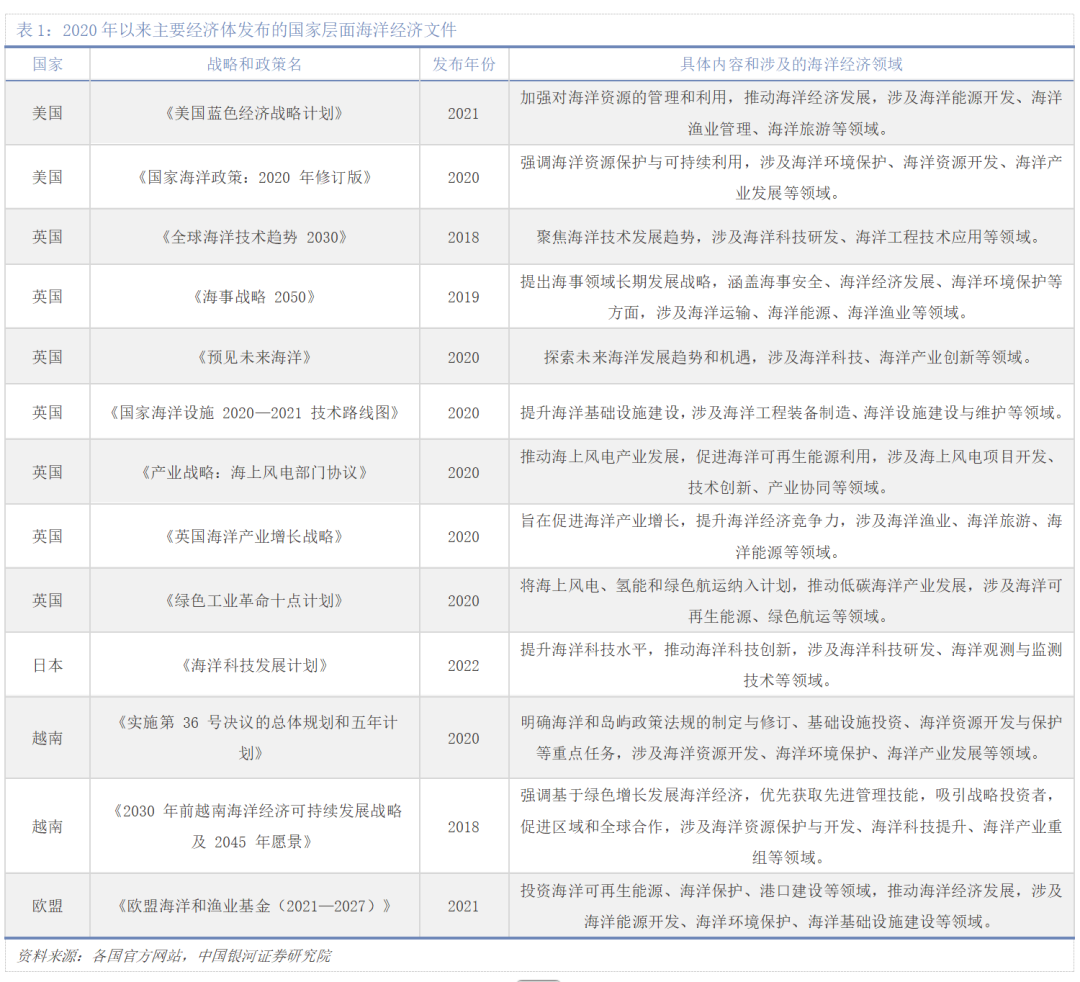Click policy name "《欧盟海洋和渔业基金（2021—2027）》"

(254, 906)
